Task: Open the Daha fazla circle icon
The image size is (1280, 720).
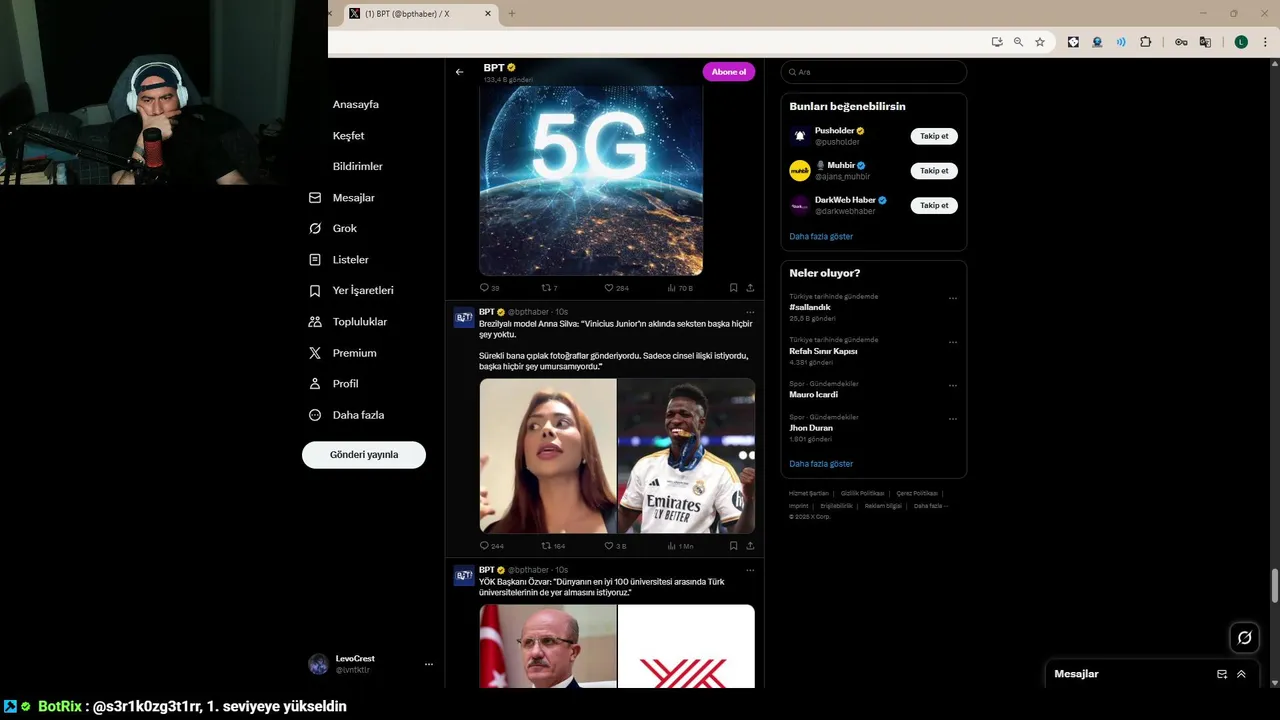Action: 315,415
